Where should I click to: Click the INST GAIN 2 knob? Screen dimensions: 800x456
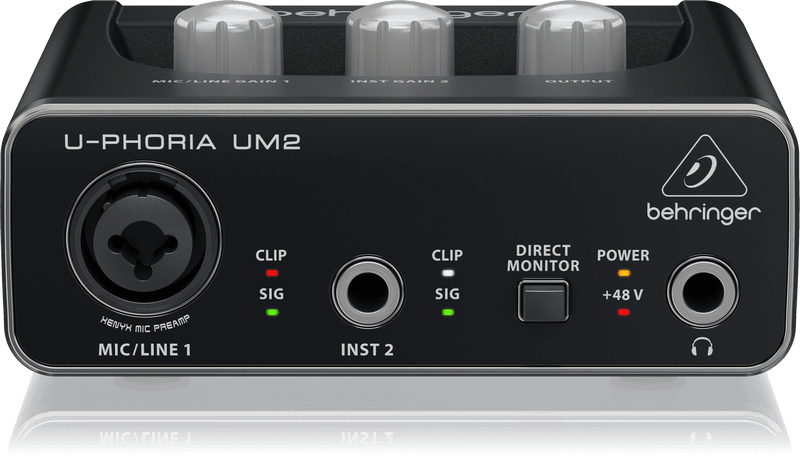[400, 37]
